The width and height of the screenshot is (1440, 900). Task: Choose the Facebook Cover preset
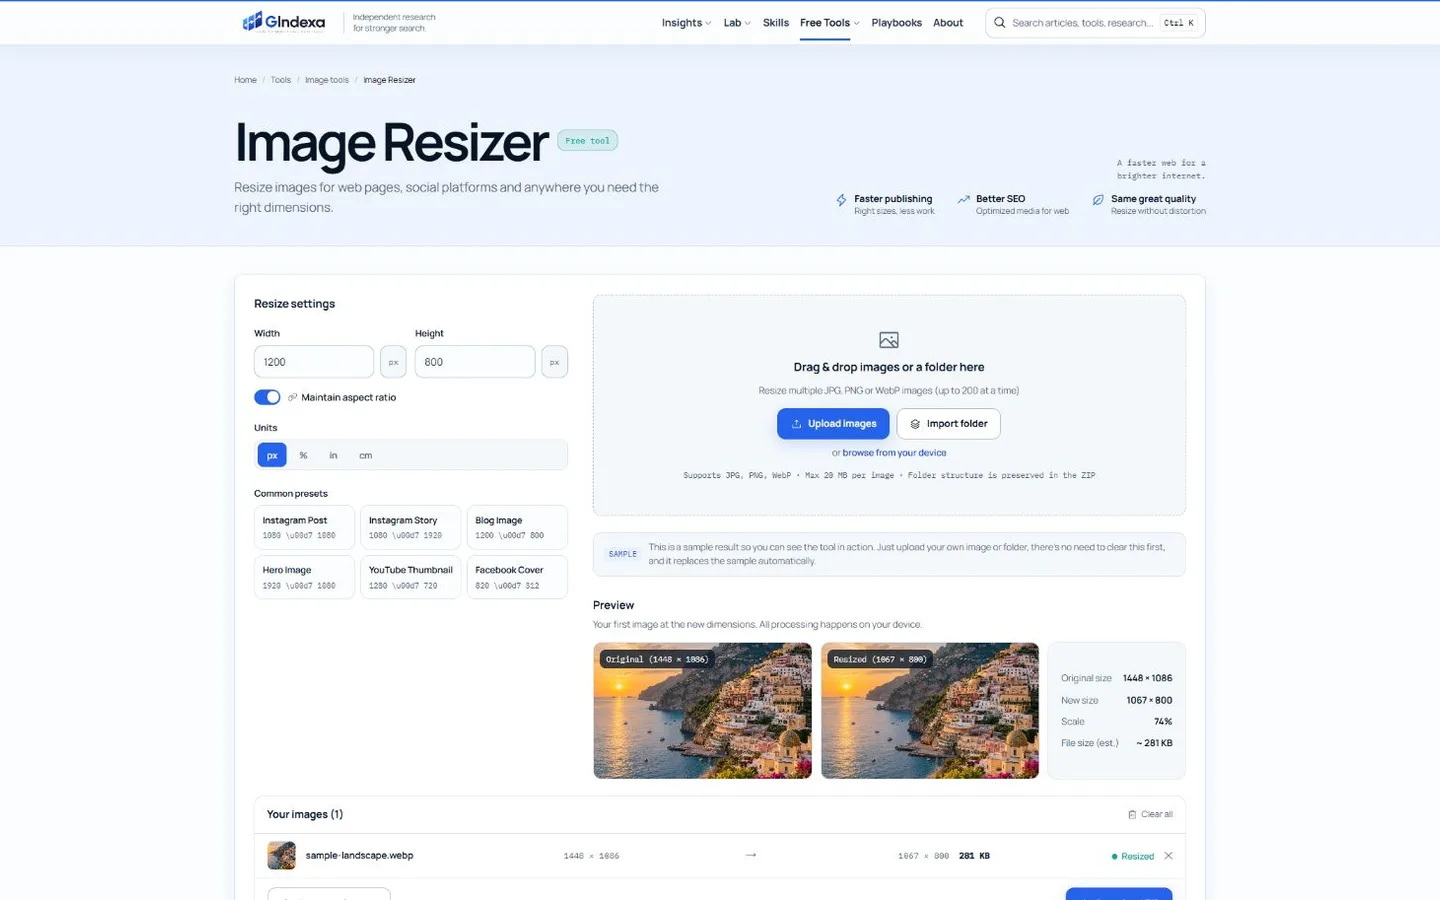517,577
